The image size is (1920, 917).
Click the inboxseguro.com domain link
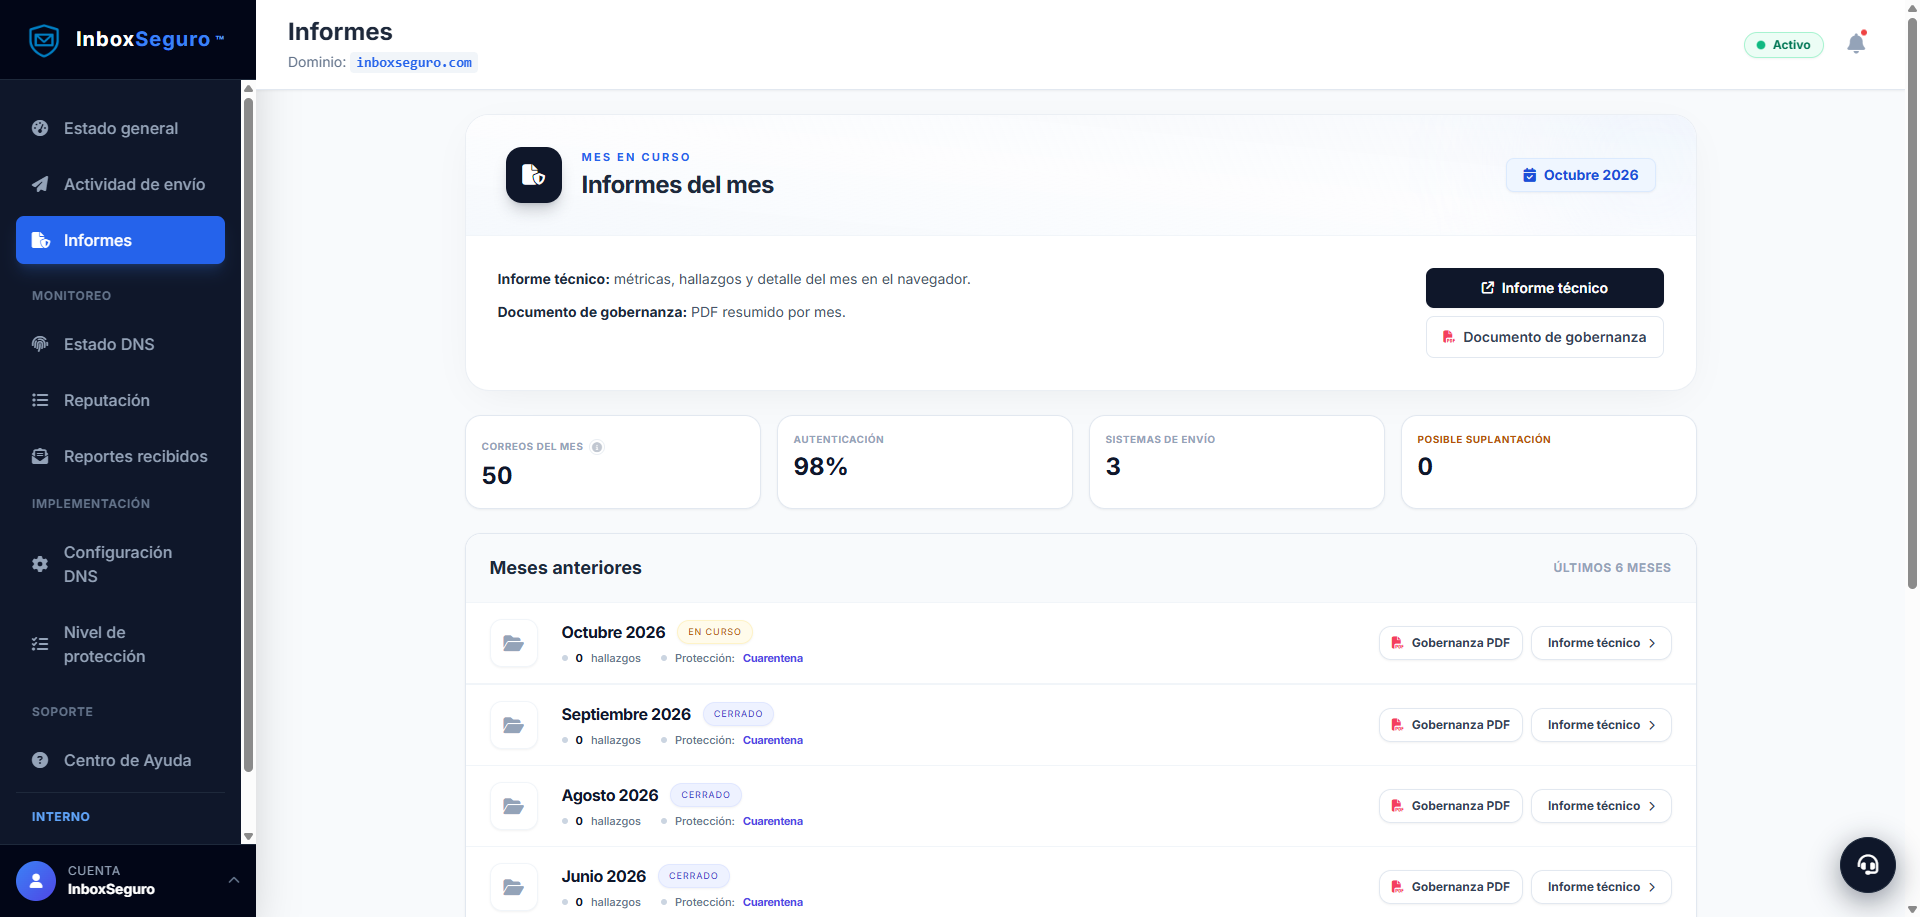pyautogui.click(x=414, y=62)
